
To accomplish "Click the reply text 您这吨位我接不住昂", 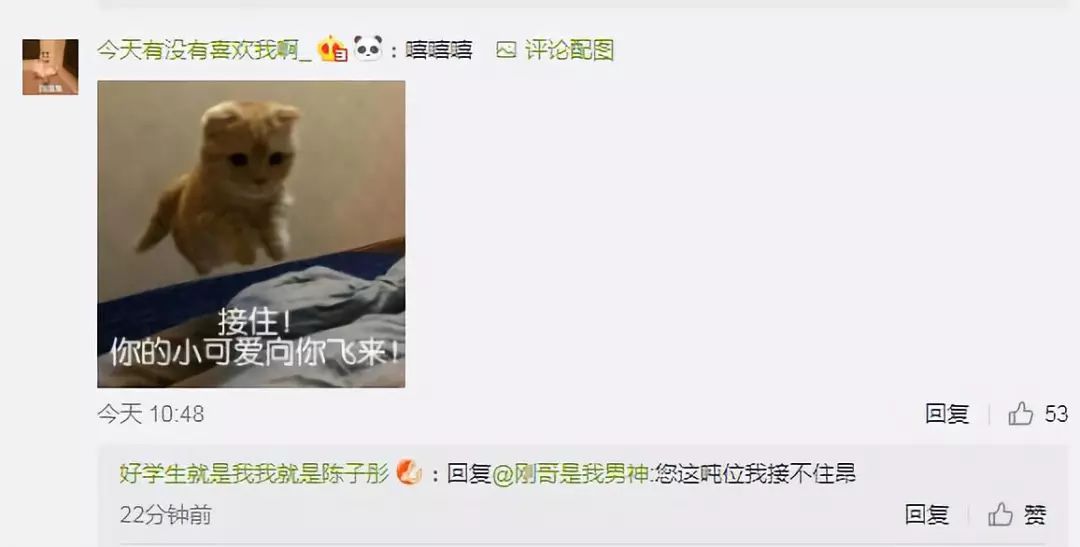I will [756, 474].
